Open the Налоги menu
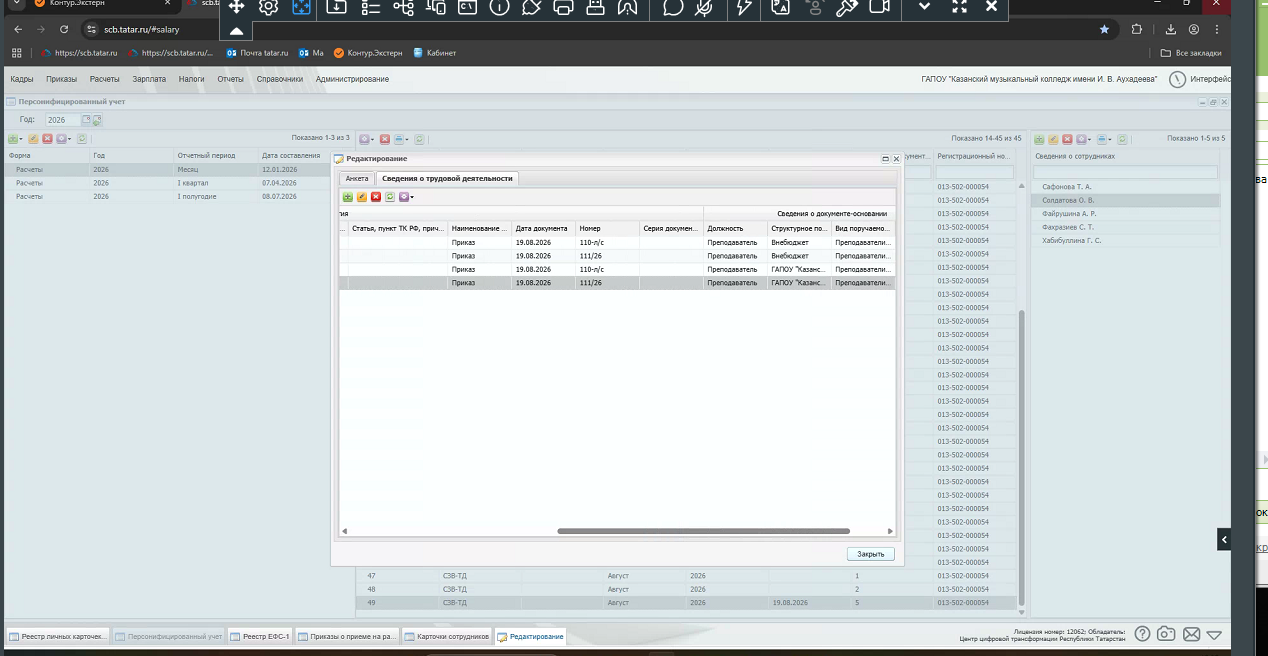 [192, 79]
